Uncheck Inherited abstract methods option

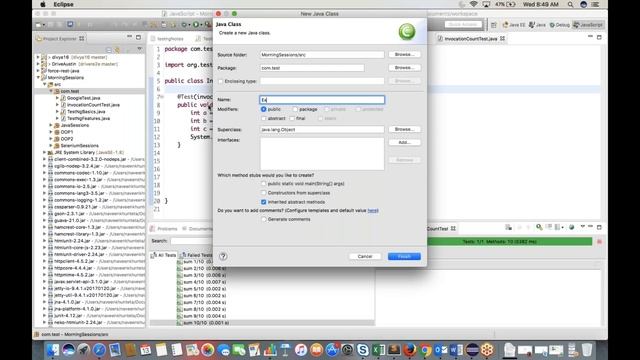pos(263,202)
